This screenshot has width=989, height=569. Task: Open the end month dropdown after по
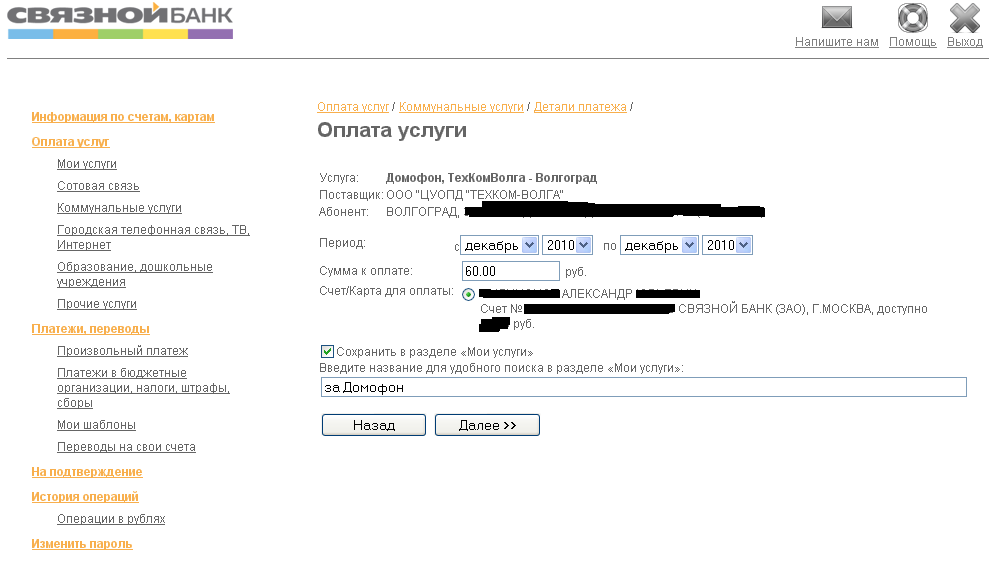click(659, 245)
